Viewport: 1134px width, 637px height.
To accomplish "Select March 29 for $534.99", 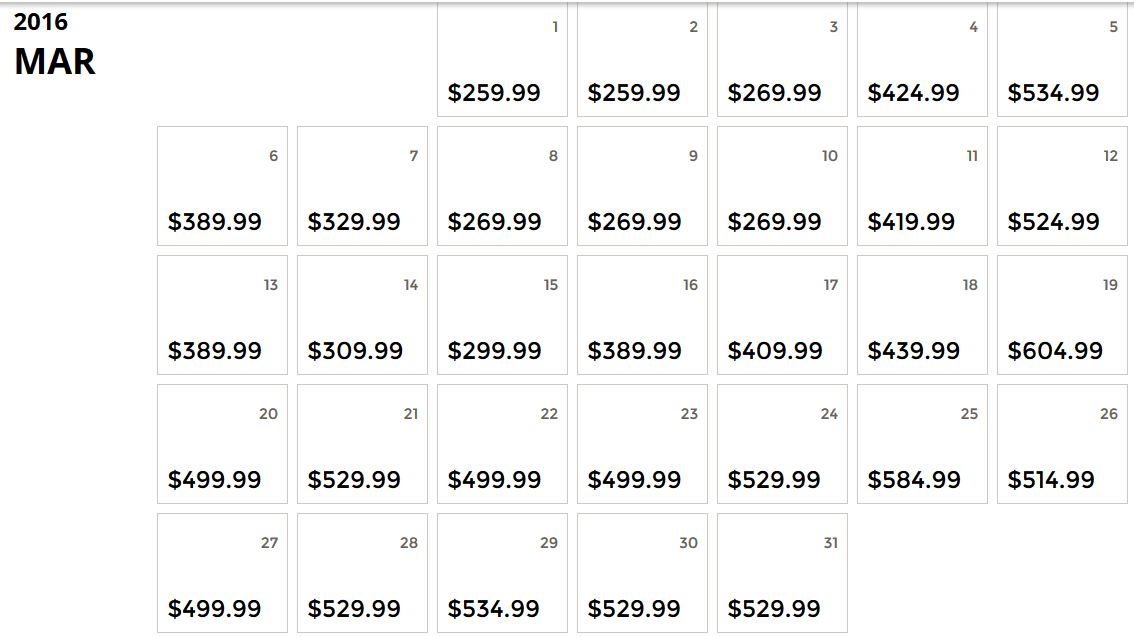I will coord(502,573).
